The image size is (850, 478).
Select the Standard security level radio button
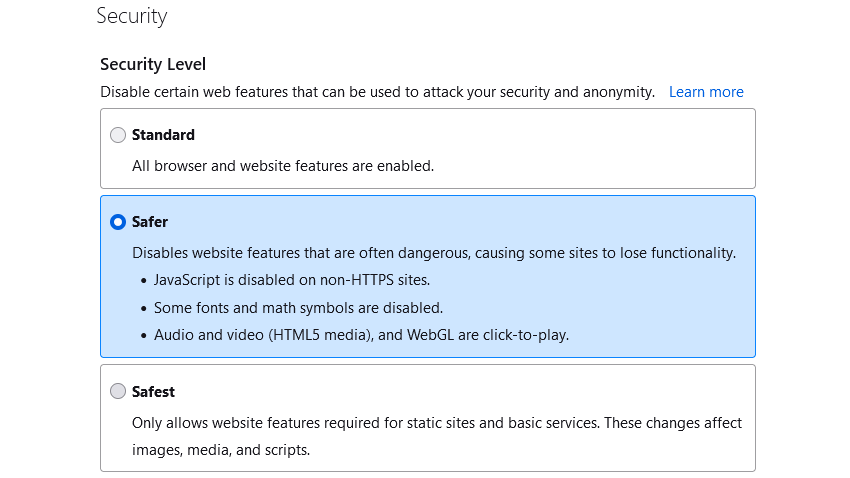point(118,135)
